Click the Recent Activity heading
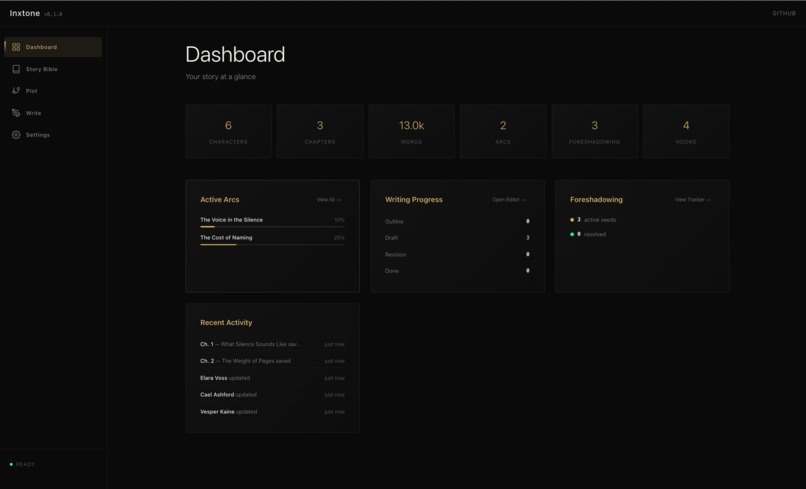 (226, 322)
